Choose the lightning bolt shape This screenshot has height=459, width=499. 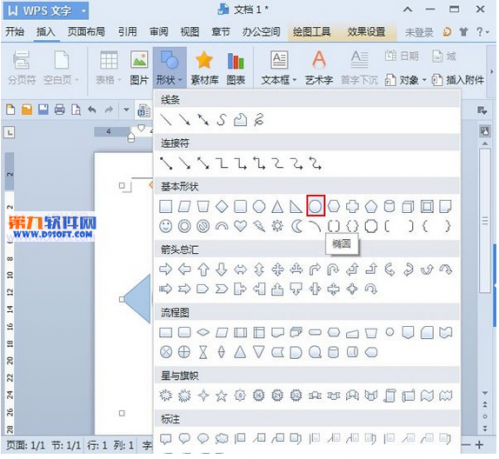point(259,226)
